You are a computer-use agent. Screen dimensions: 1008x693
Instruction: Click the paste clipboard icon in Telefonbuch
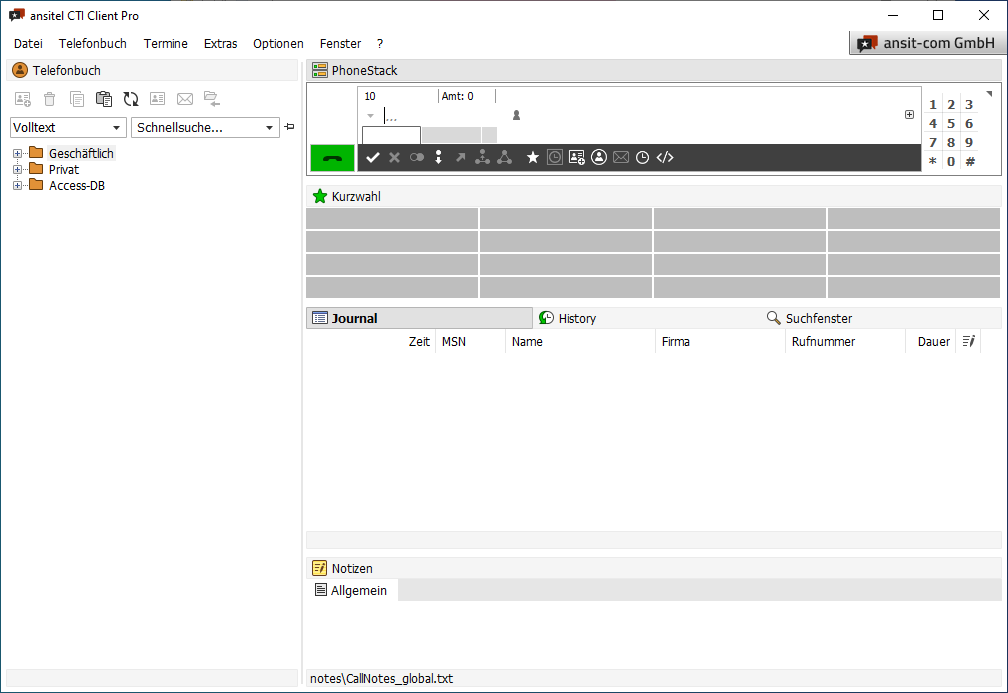104,98
